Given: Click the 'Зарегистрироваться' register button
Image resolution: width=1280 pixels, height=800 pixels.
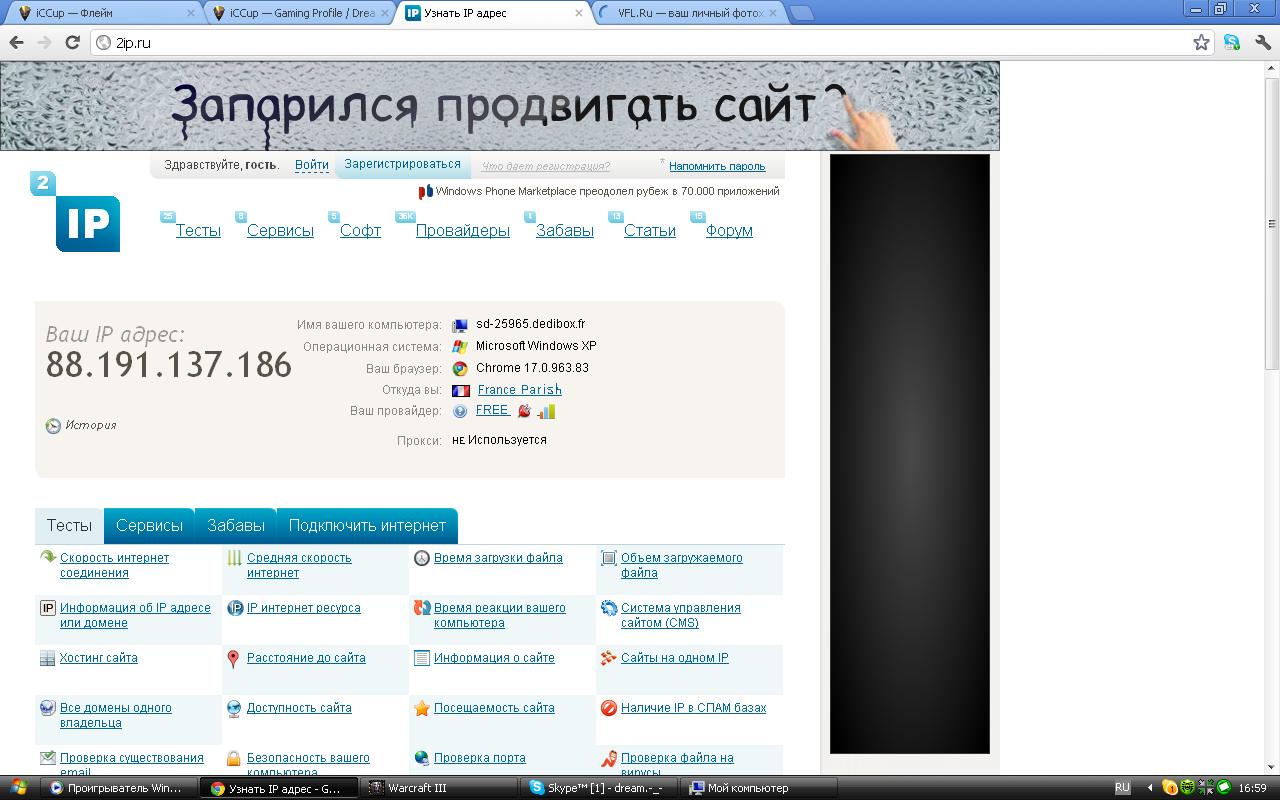Looking at the screenshot, I should tap(402, 165).
